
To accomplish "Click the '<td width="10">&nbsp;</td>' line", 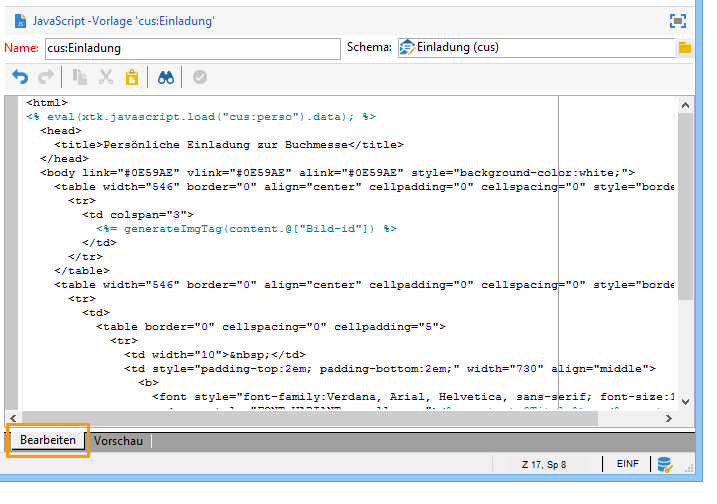I will pyautogui.click(x=215, y=354).
